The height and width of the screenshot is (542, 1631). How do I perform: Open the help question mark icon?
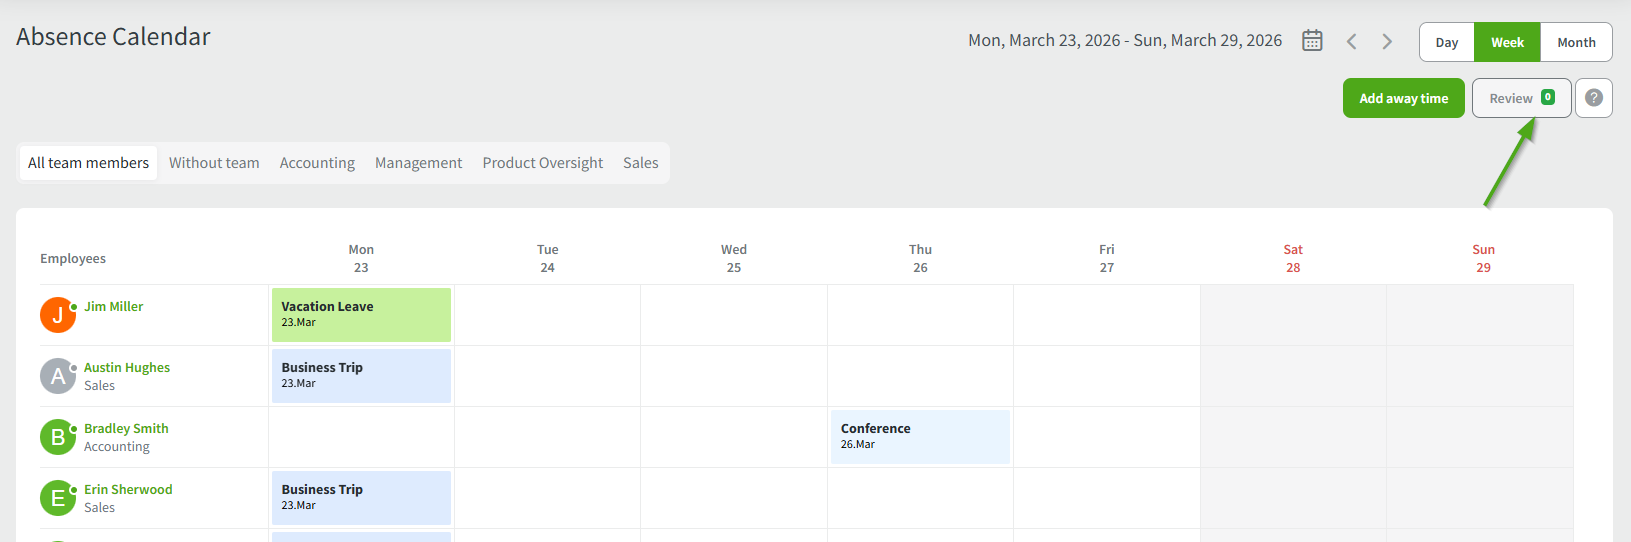coord(1593,98)
